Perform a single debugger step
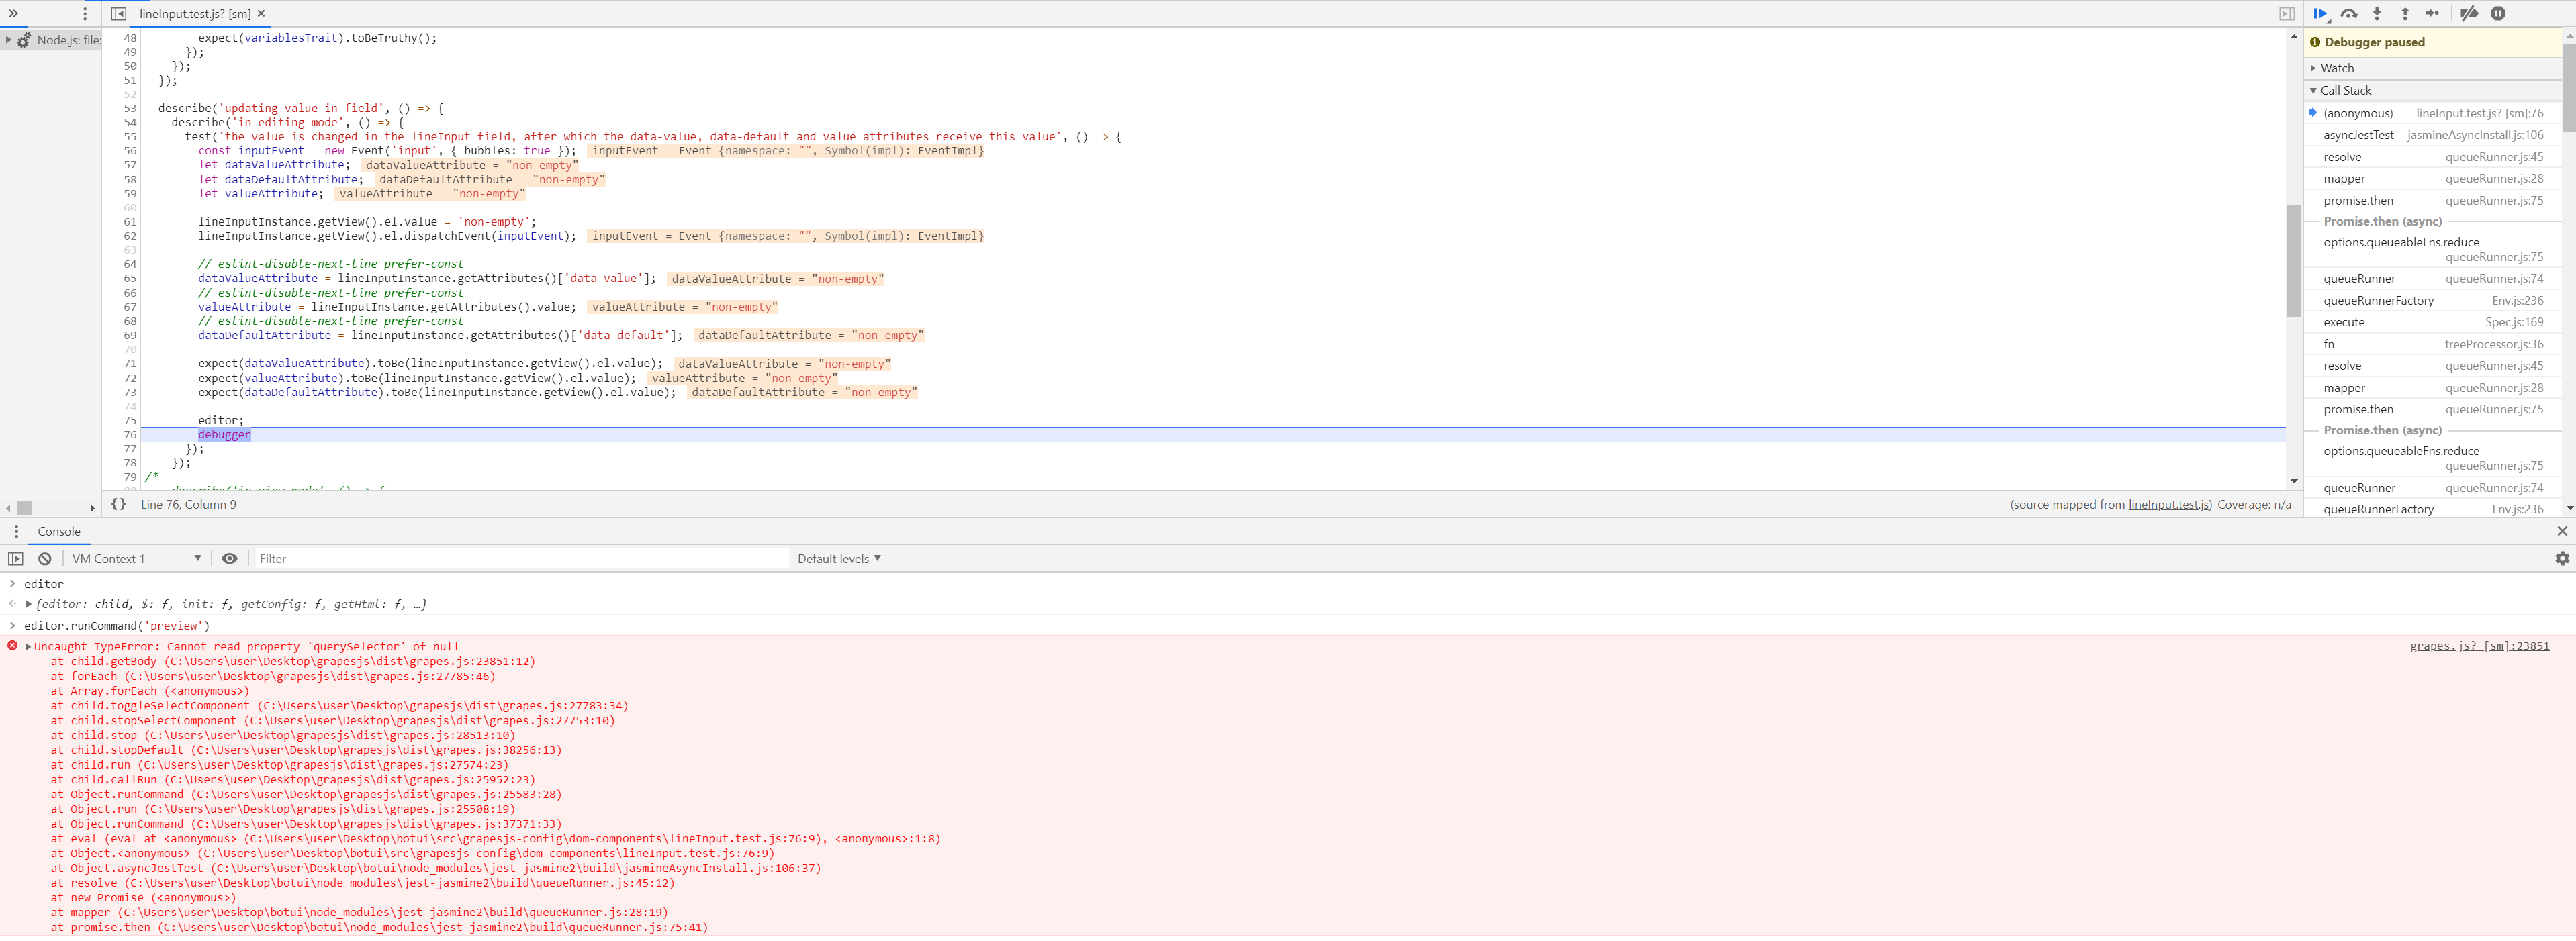 (x=2431, y=13)
